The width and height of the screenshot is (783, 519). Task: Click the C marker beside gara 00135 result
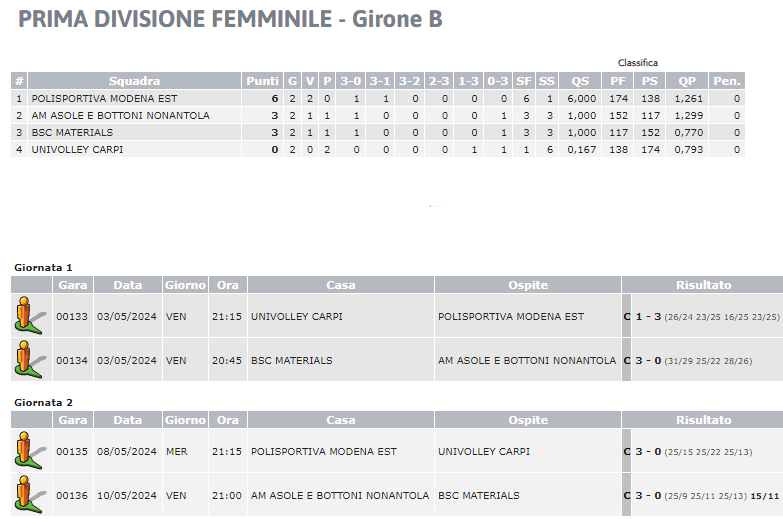tap(627, 452)
